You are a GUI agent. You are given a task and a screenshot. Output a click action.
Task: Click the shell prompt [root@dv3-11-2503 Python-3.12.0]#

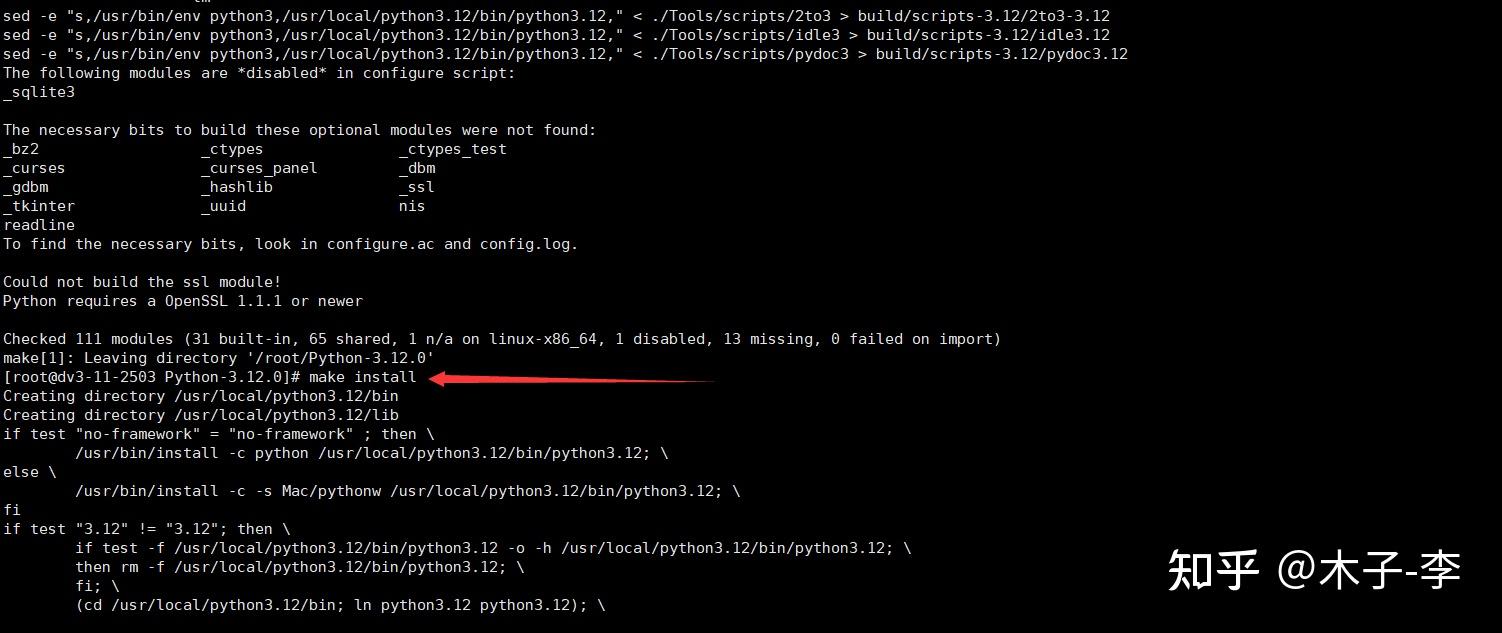point(152,377)
